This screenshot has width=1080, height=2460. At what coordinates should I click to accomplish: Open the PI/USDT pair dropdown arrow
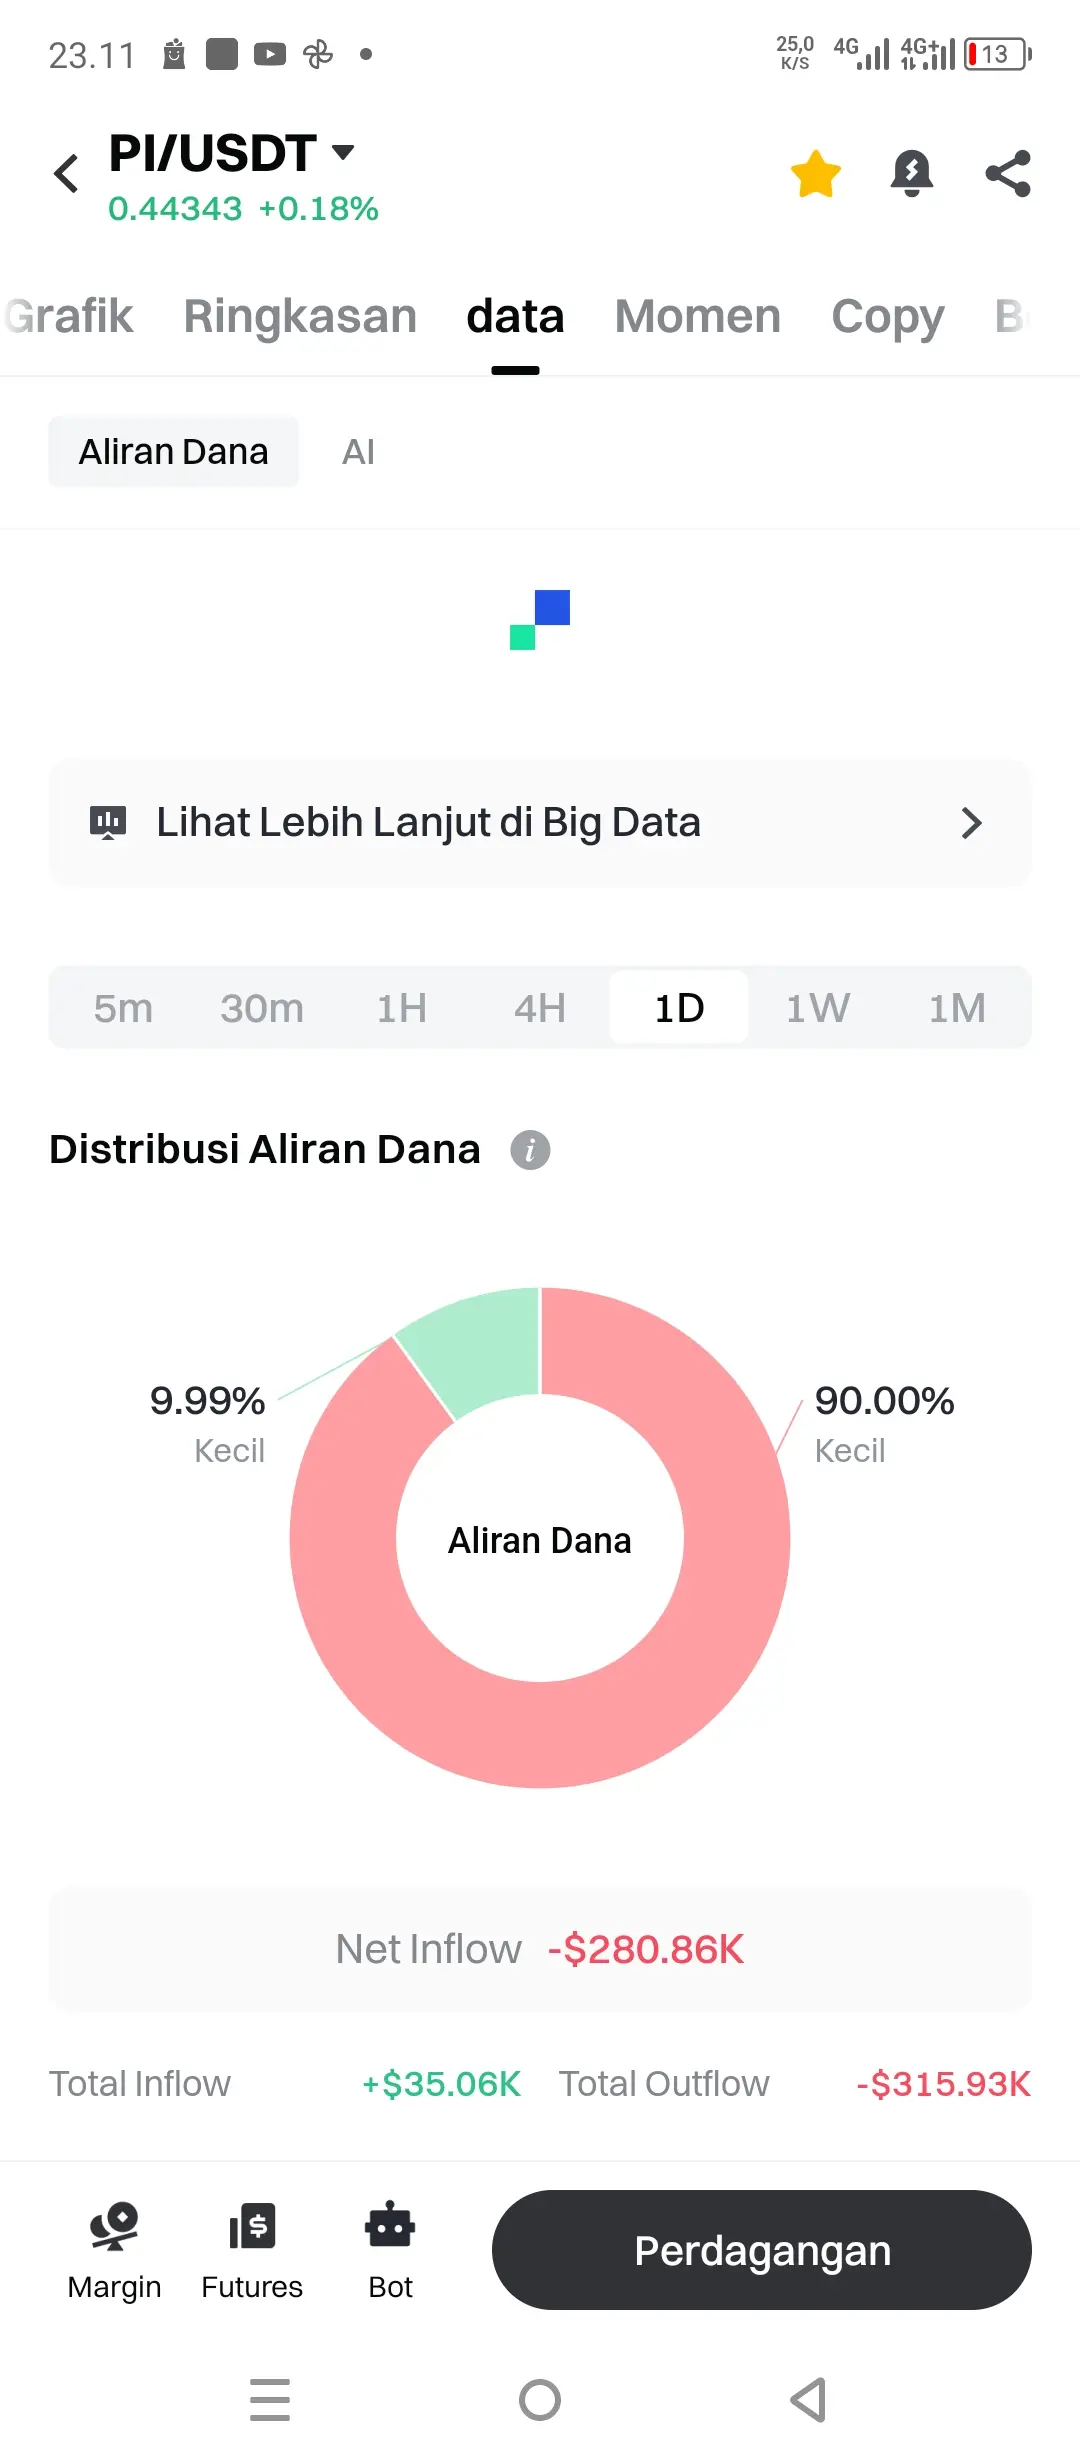343,152
